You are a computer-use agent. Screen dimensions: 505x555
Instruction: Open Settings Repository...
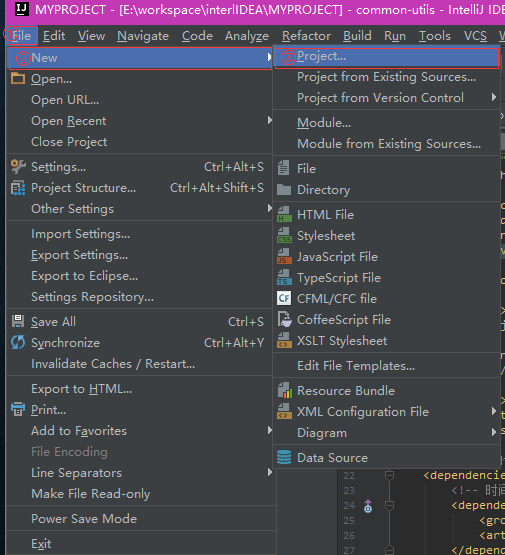click(x=139, y=297)
